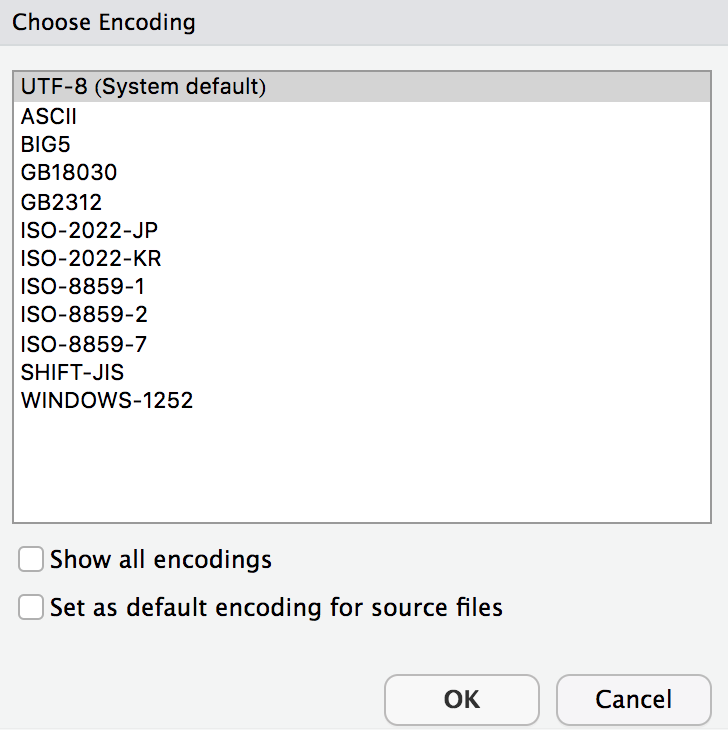Pick GB18030 in the list

tap(68, 173)
